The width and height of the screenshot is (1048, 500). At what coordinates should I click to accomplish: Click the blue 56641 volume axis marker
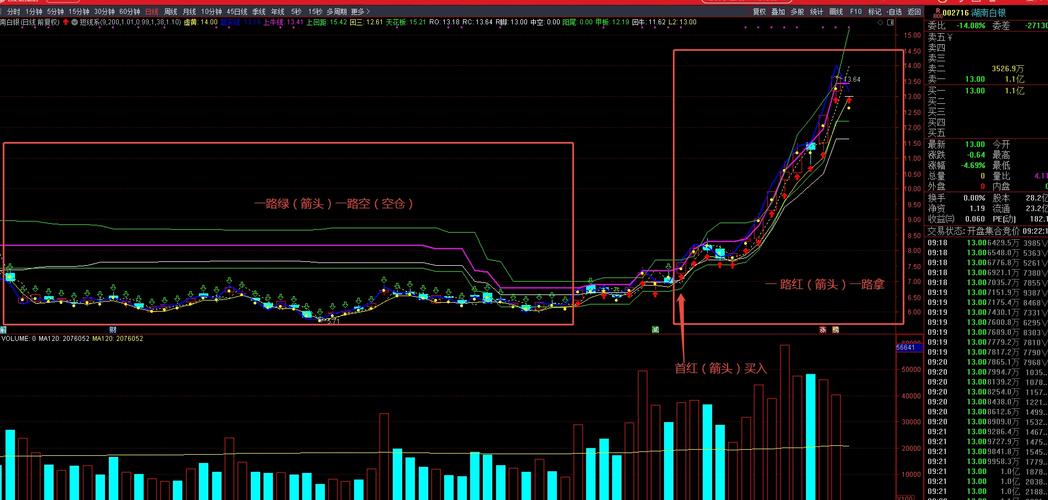(908, 346)
